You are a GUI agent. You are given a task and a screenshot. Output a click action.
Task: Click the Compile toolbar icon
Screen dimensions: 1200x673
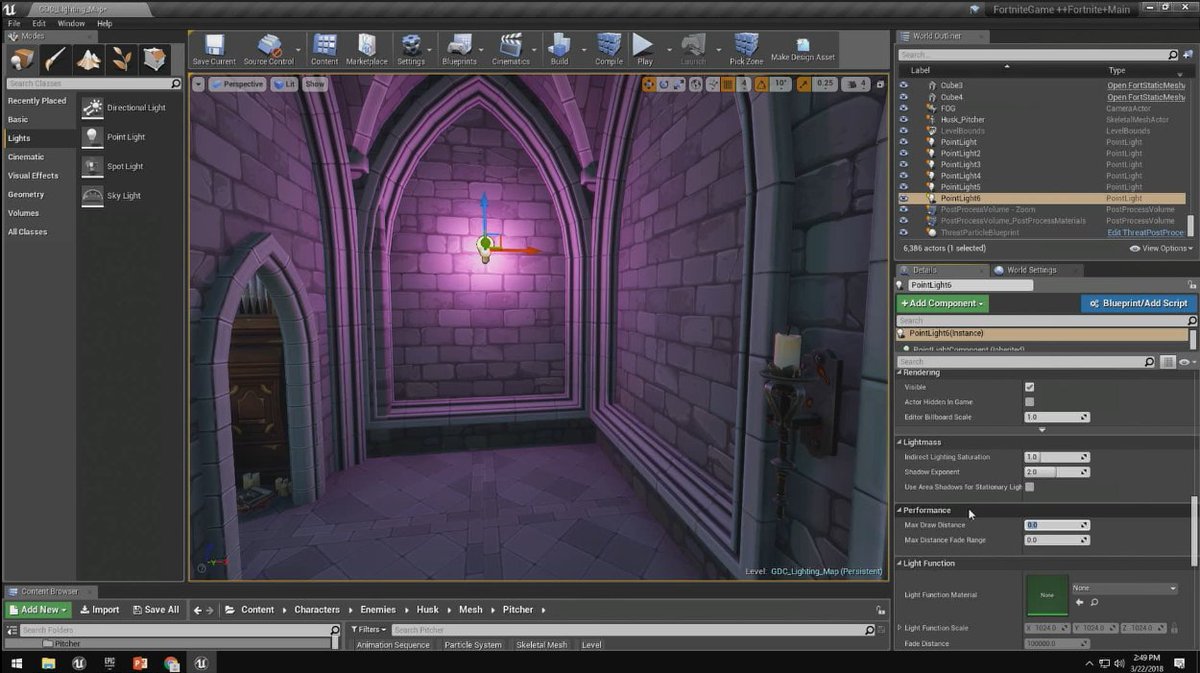coord(609,48)
